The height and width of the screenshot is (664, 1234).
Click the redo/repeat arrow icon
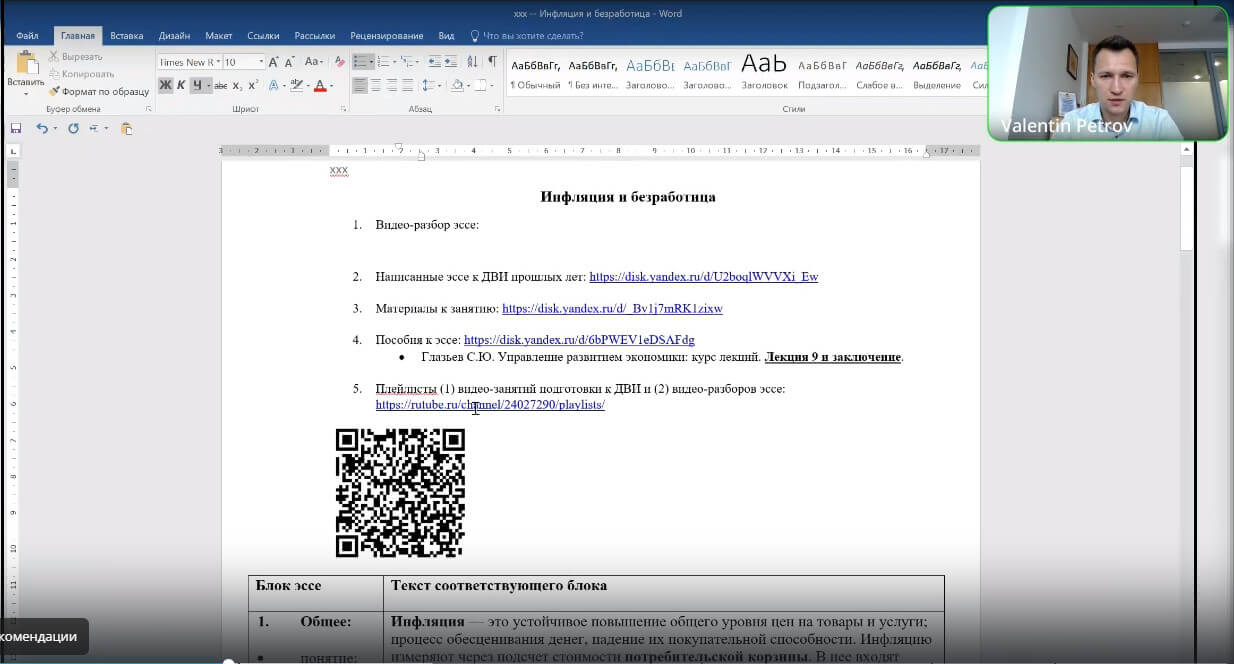[x=73, y=128]
